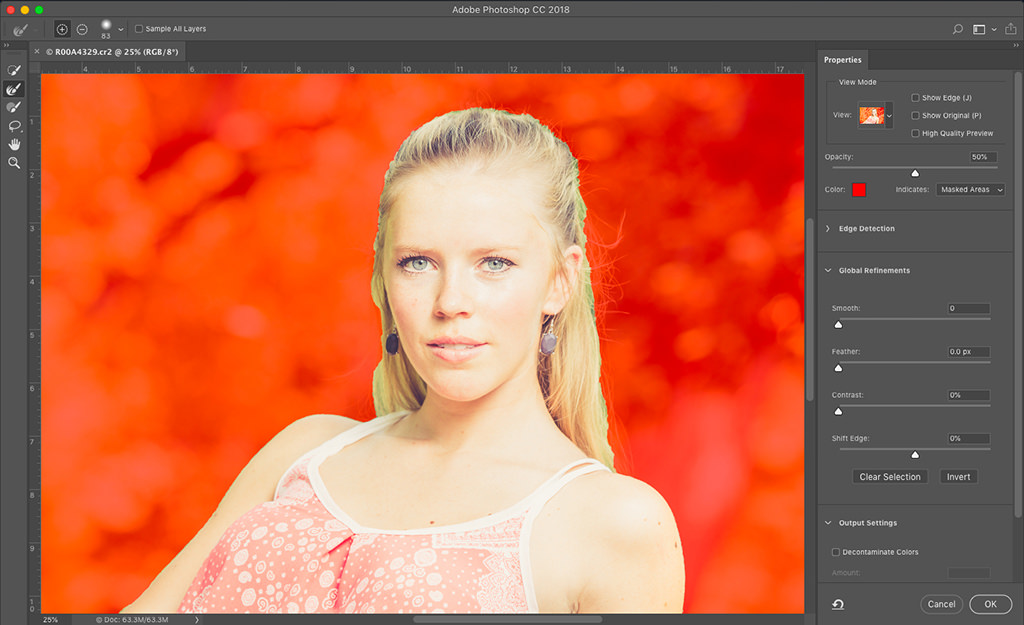Expand the left toolbar double-arrow
The height and width of the screenshot is (625, 1024).
pyautogui.click(x=7, y=44)
